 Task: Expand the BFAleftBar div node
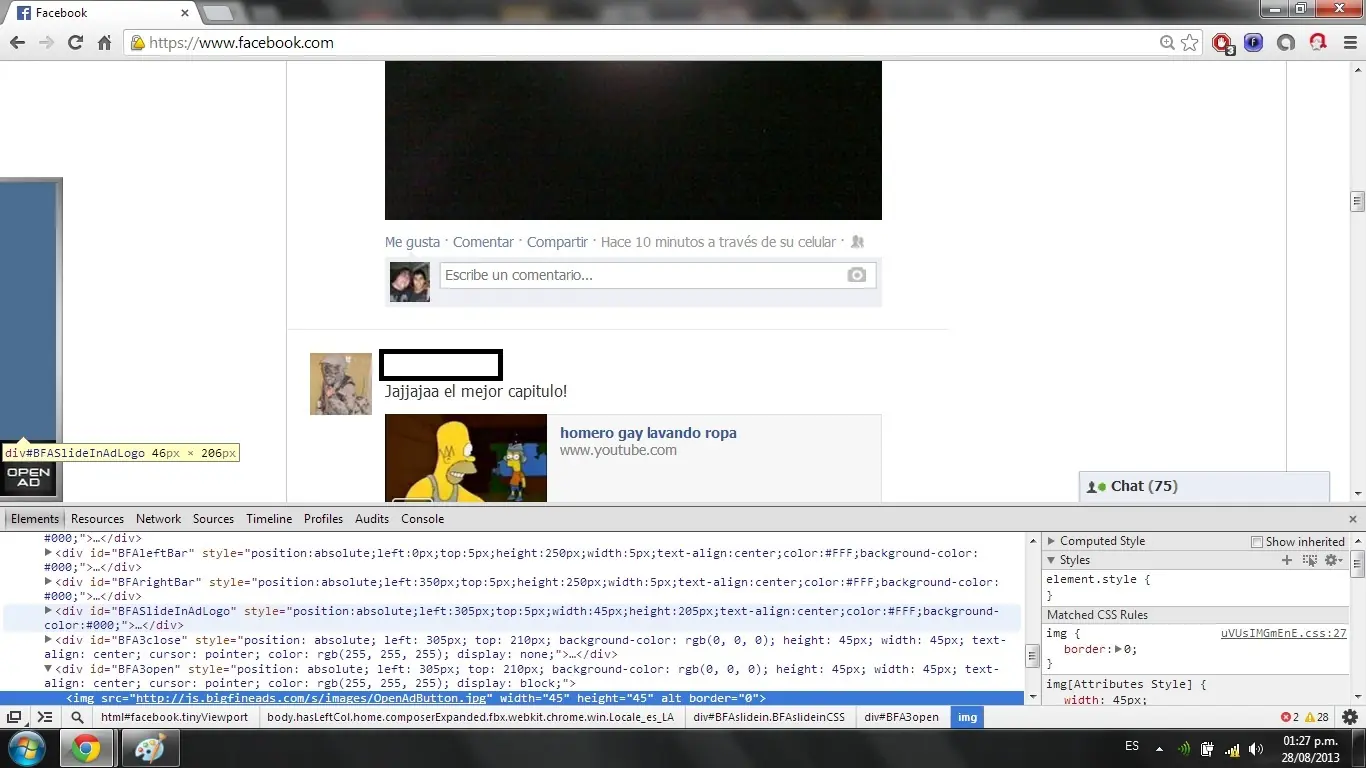tap(48, 553)
